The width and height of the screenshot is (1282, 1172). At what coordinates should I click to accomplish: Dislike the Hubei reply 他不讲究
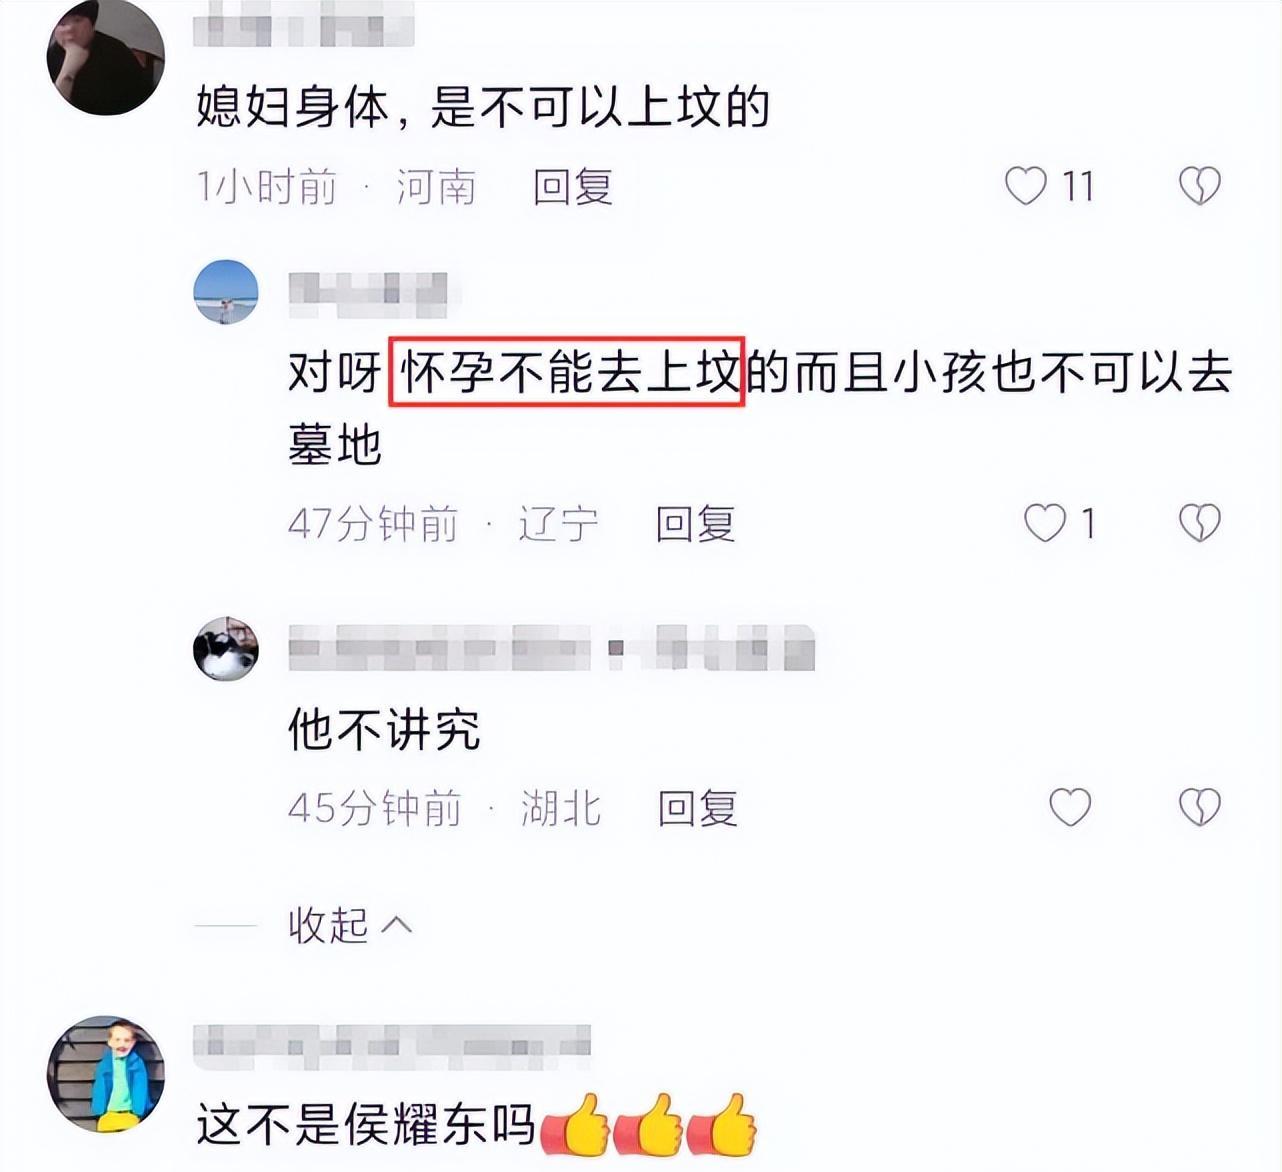pos(1199,807)
